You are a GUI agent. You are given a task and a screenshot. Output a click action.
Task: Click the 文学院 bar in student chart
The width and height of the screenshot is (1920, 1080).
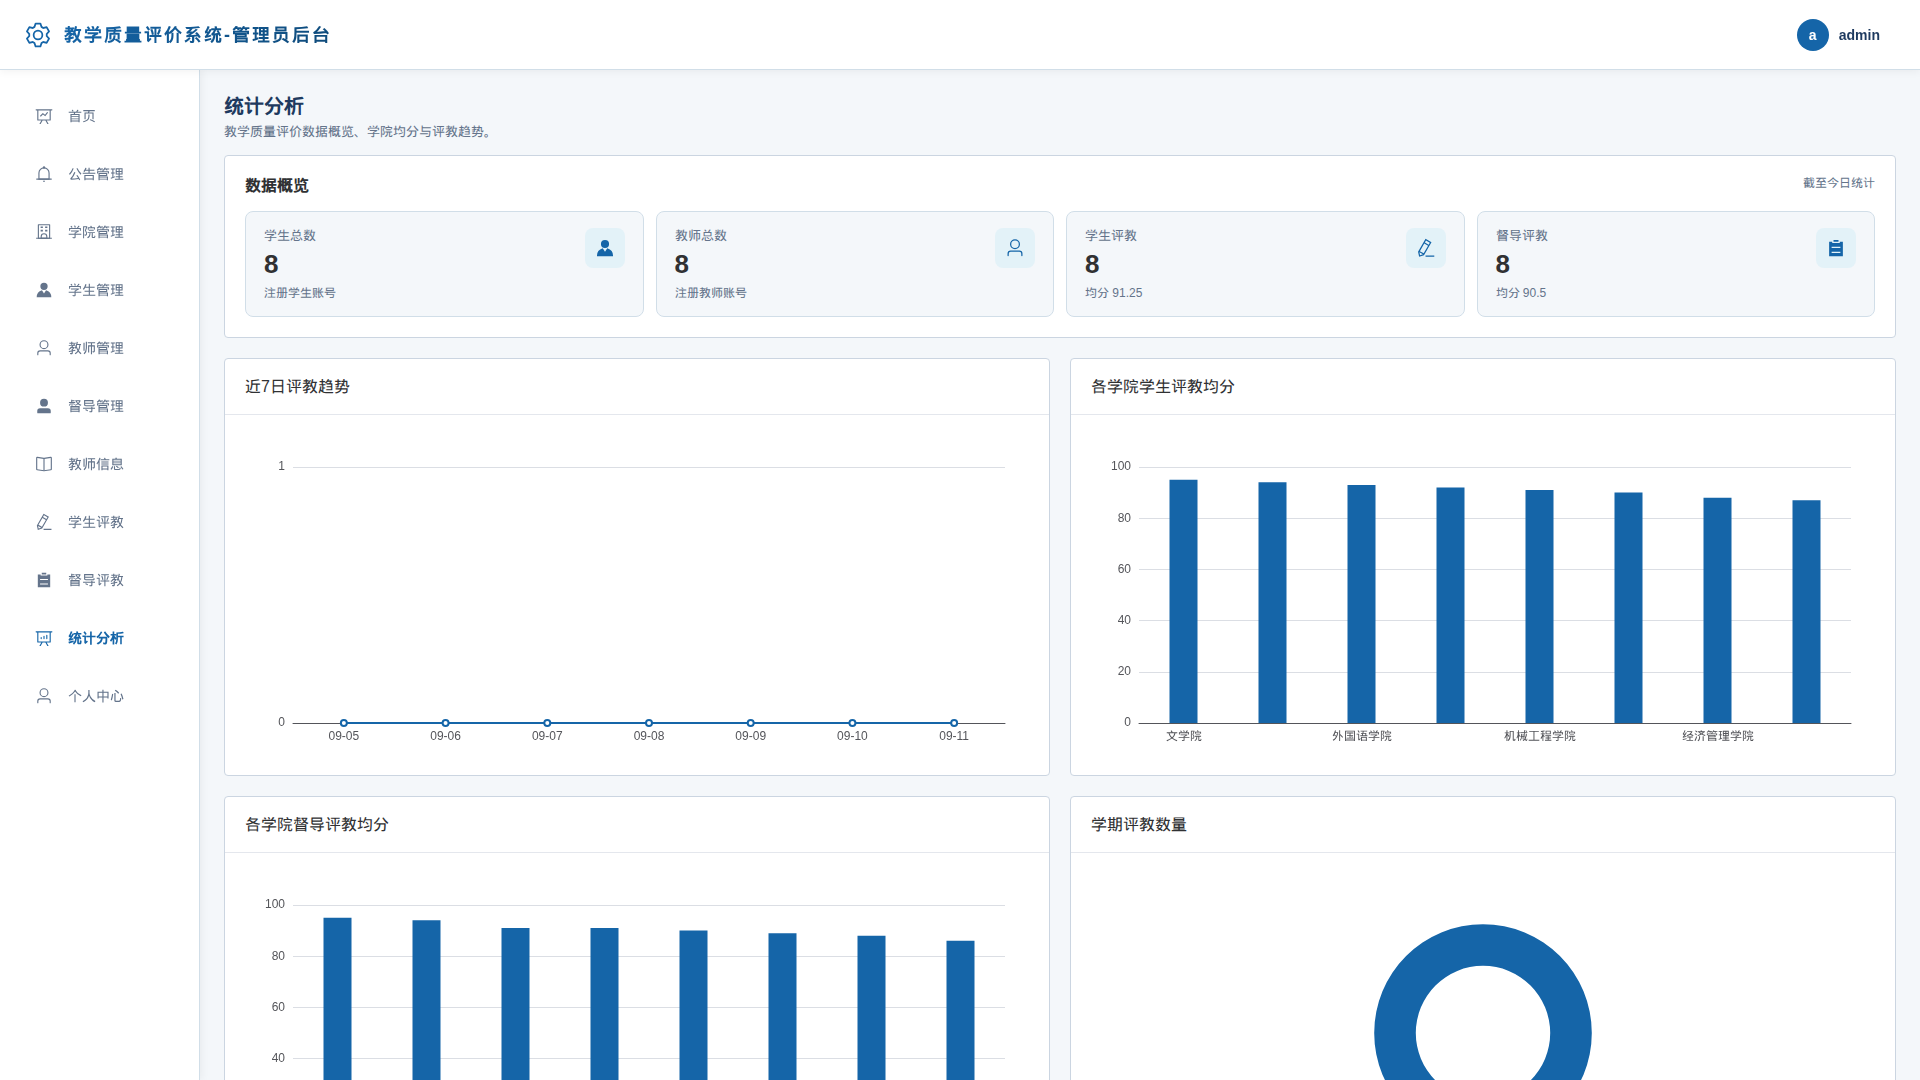(x=1183, y=601)
